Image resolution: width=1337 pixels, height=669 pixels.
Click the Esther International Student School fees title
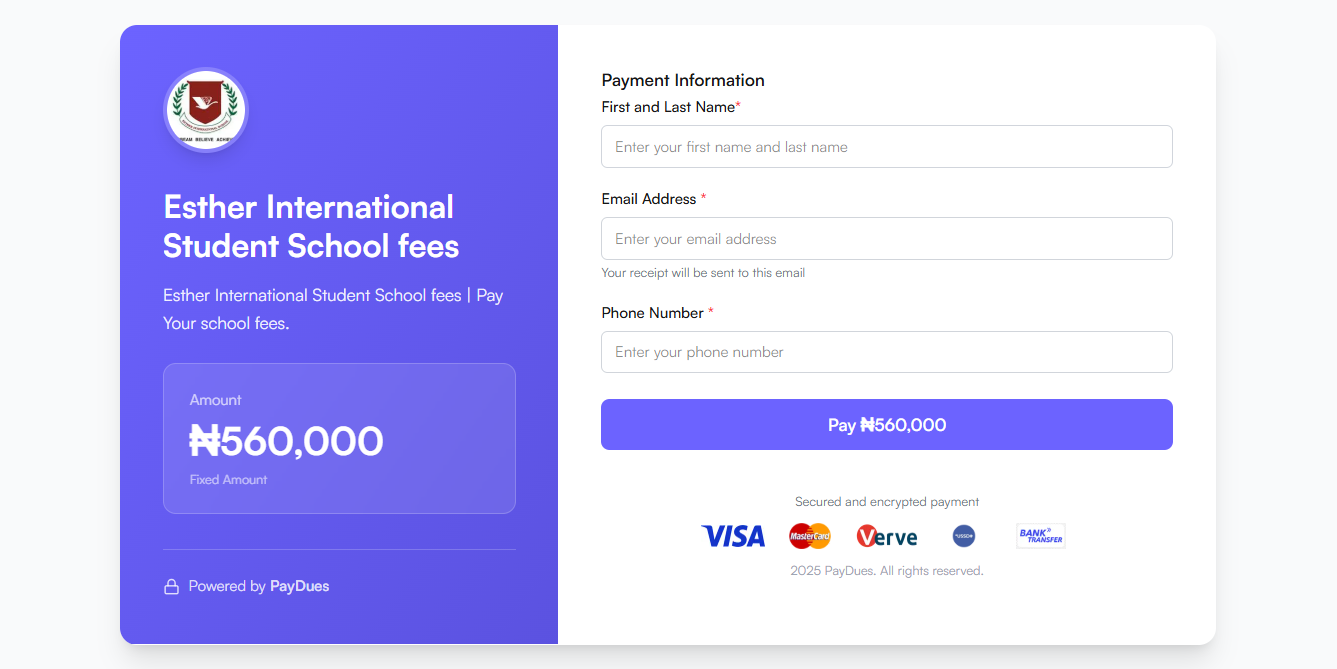311,226
